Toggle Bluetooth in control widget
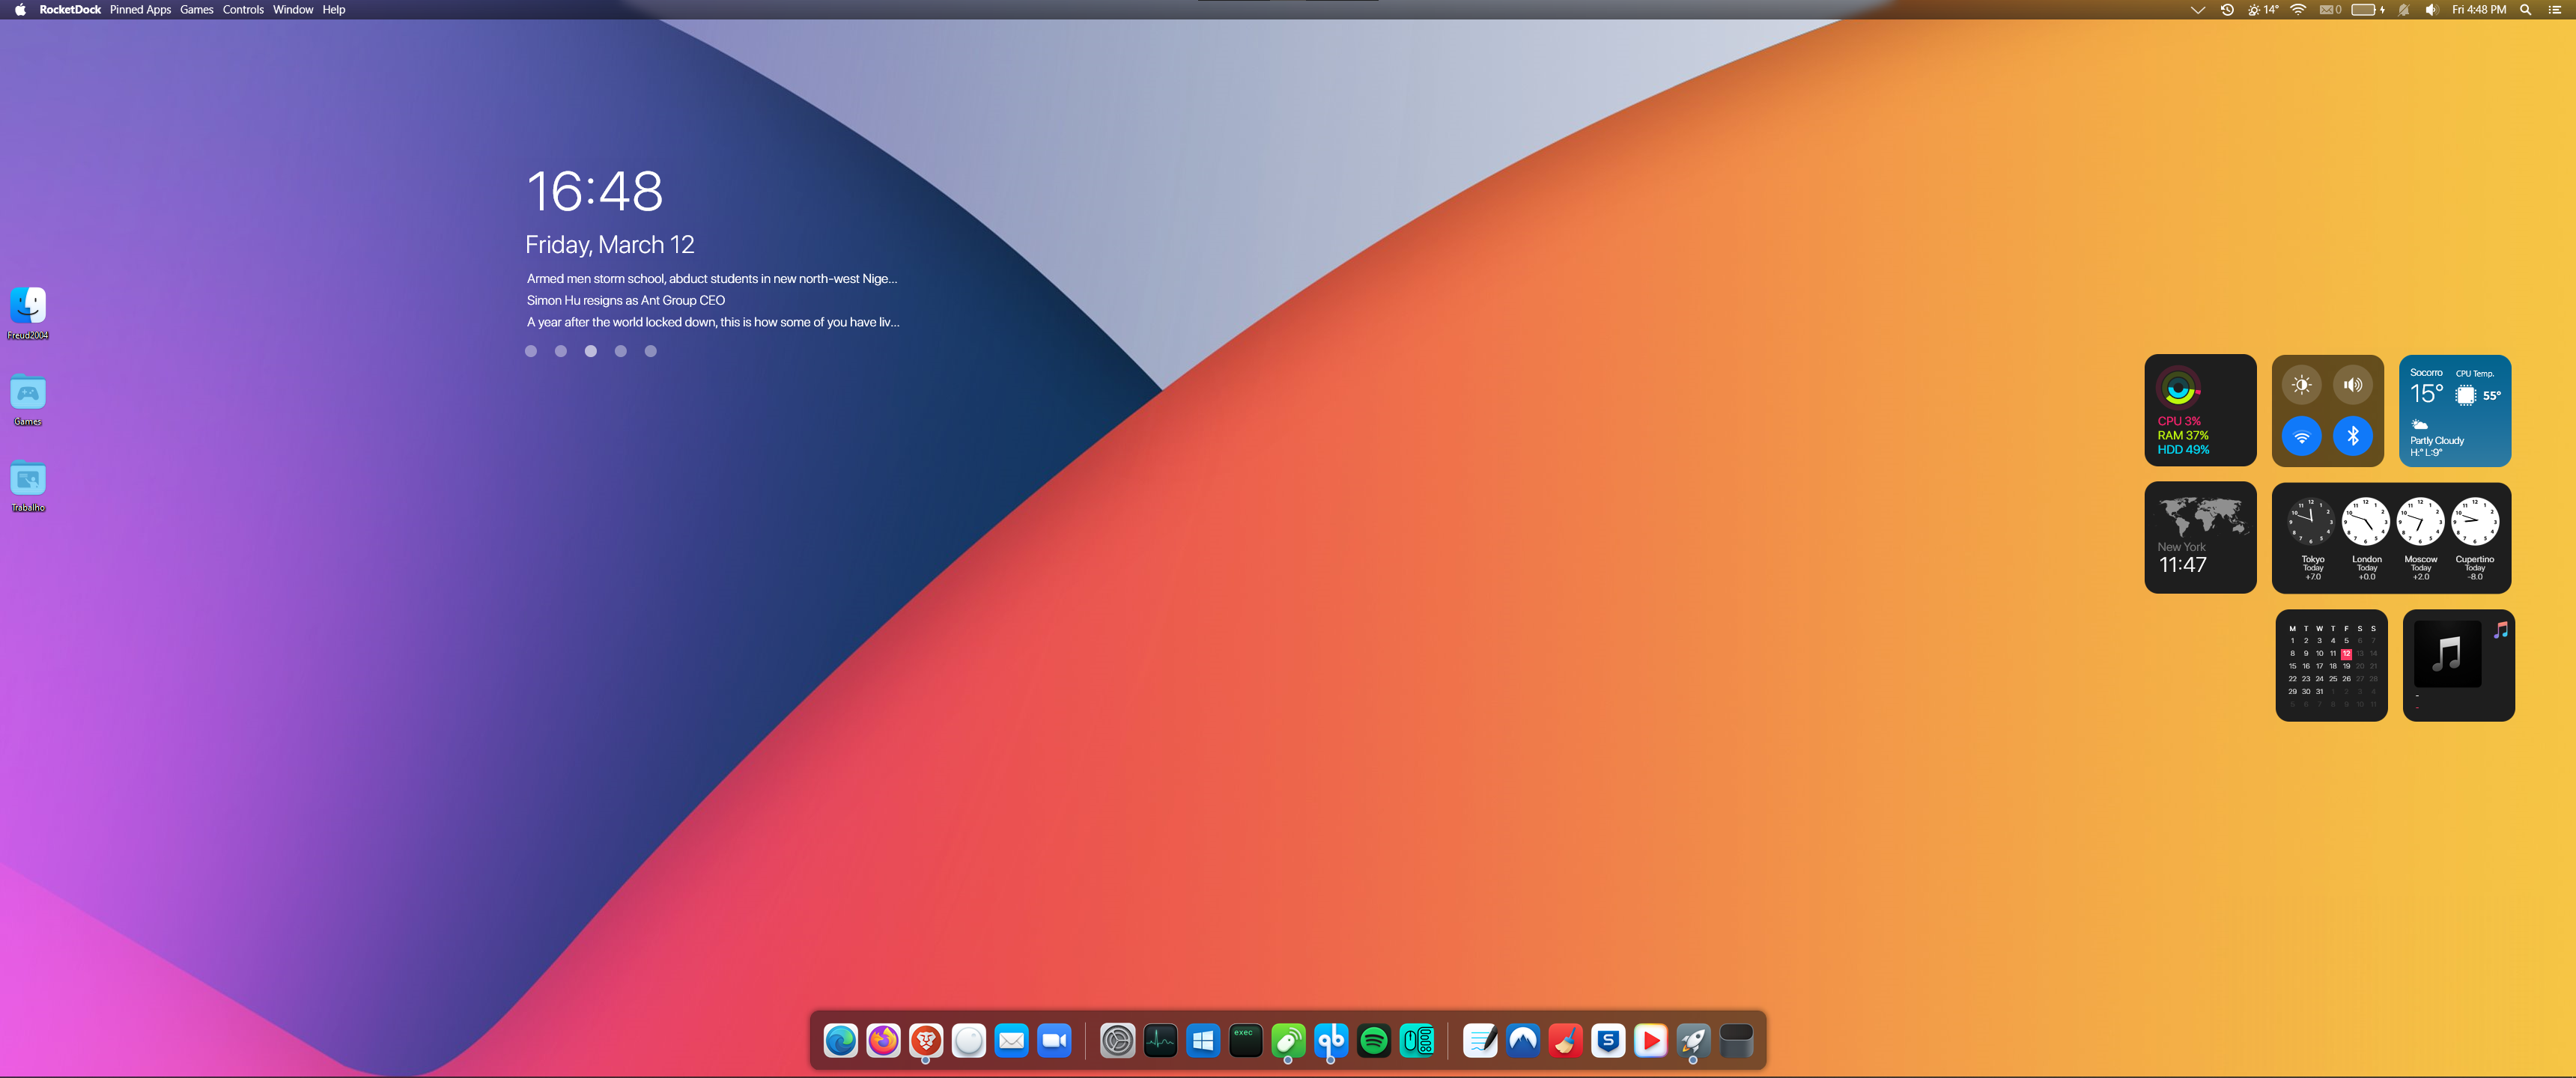Viewport: 2576px width, 1078px height. coord(2352,436)
